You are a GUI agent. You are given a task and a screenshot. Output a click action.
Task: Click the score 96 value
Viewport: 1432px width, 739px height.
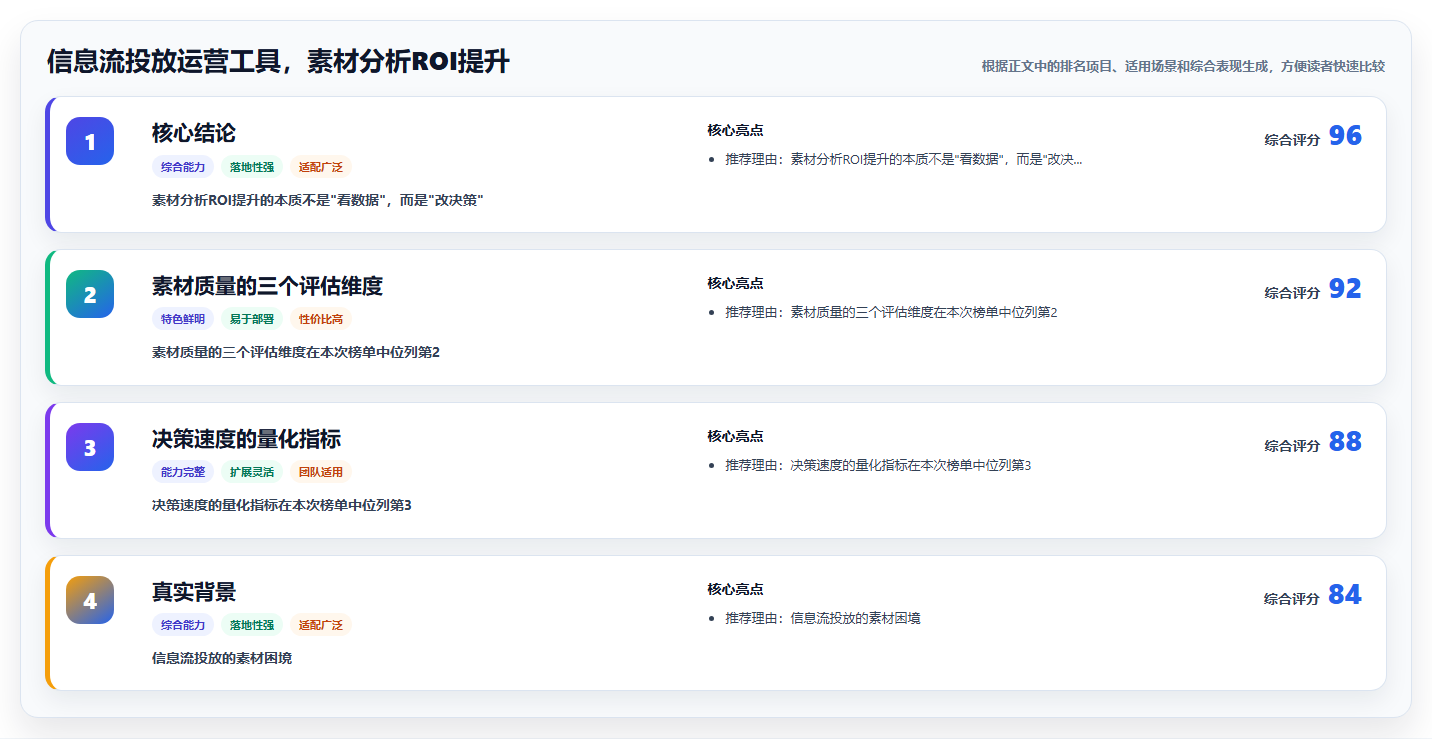[x=1345, y=136]
